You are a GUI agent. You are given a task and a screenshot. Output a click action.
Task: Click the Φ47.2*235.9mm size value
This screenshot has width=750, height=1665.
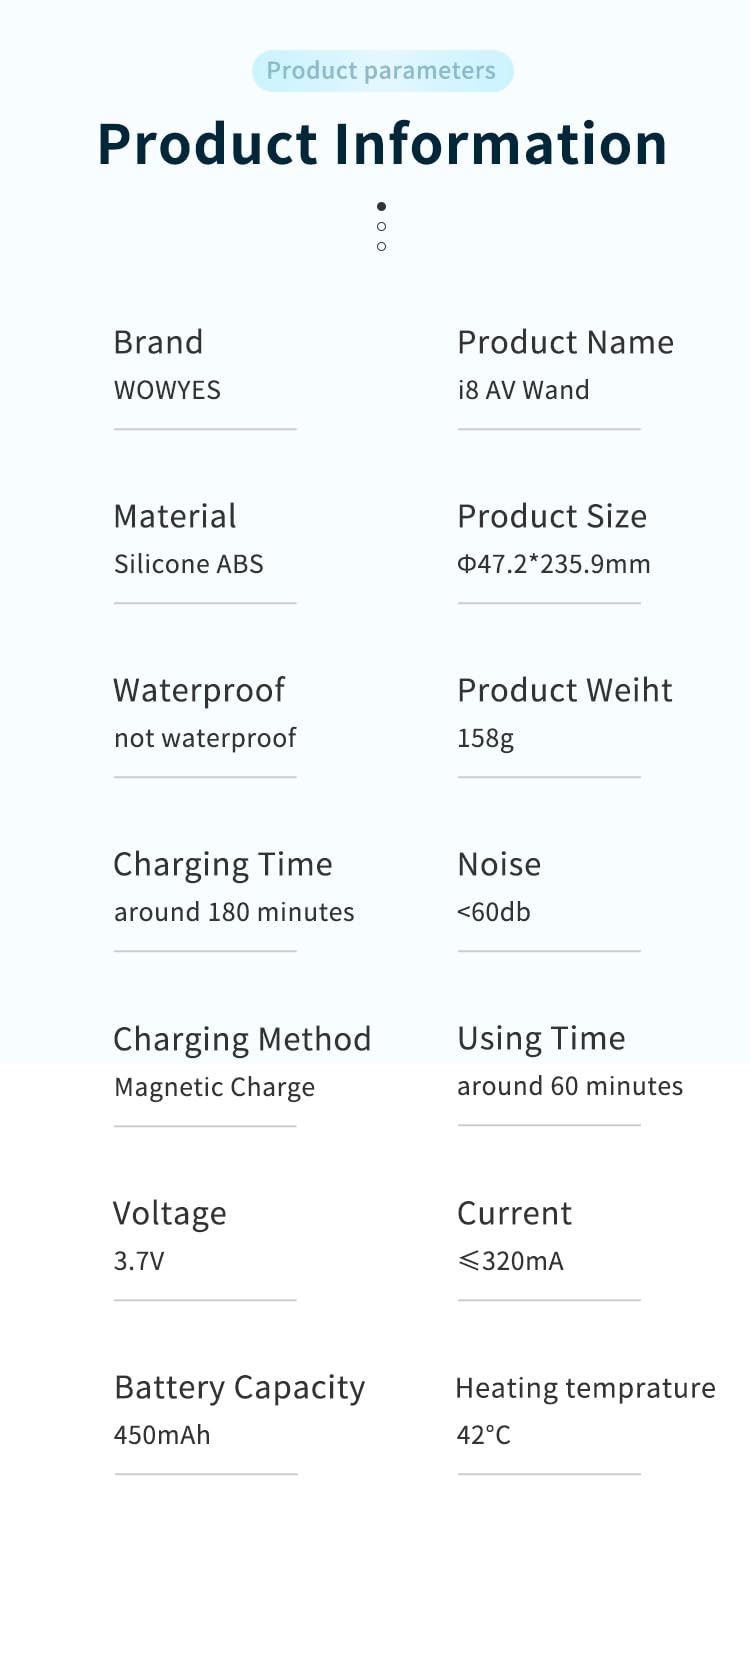[x=553, y=564]
